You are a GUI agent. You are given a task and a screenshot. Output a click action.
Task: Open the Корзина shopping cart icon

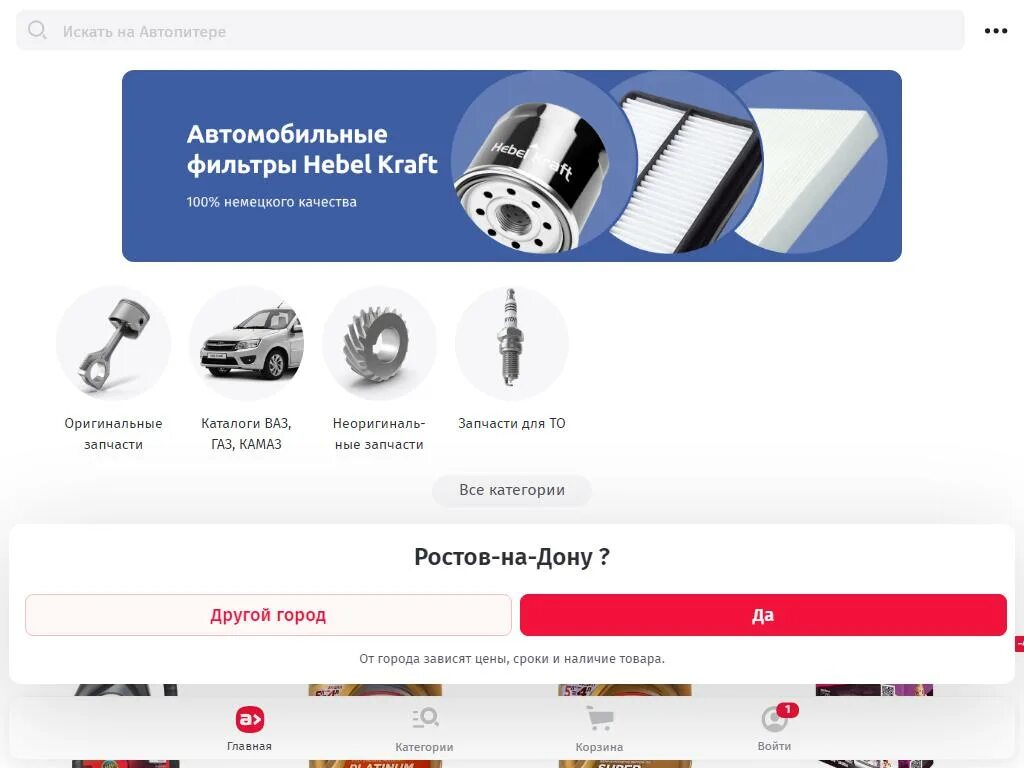(x=599, y=718)
